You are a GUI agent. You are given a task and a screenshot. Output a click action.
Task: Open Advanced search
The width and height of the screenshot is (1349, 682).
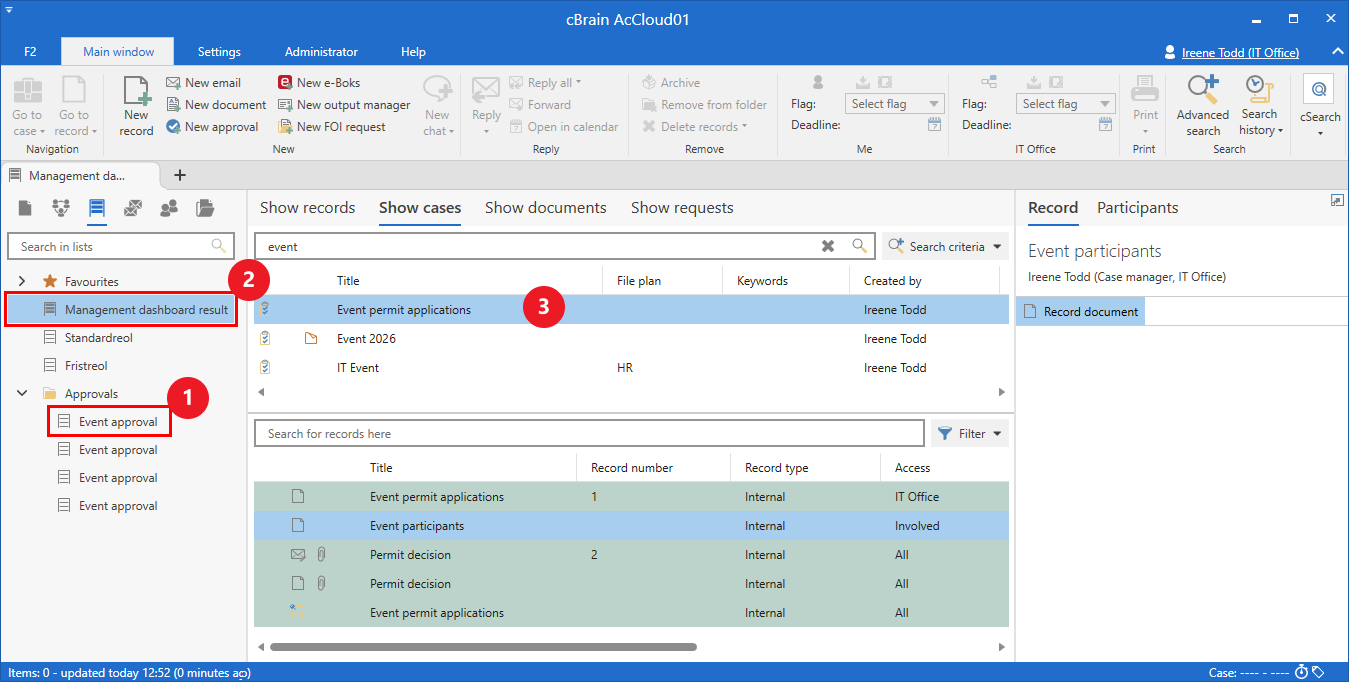tap(1203, 107)
